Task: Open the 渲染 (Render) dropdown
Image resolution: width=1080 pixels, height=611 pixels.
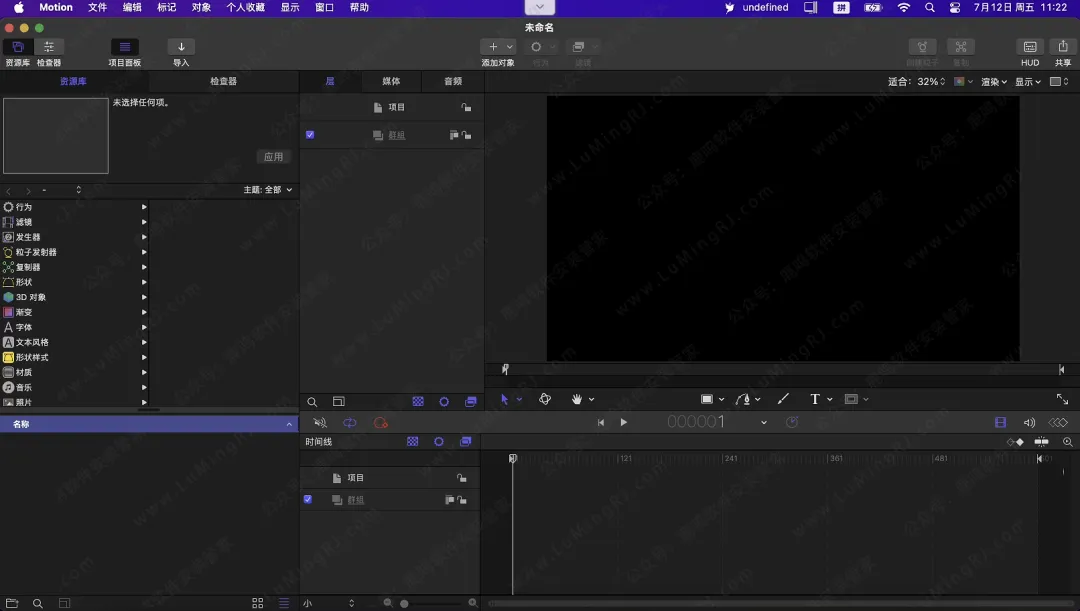Action: point(993,82)
